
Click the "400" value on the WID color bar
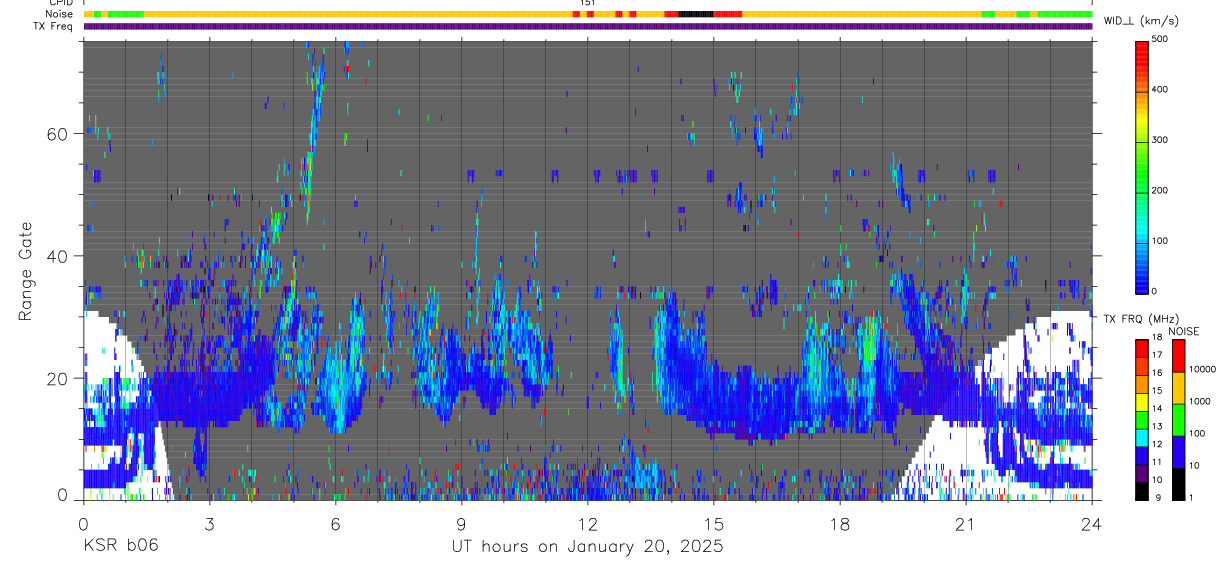tap(1160, 89)
